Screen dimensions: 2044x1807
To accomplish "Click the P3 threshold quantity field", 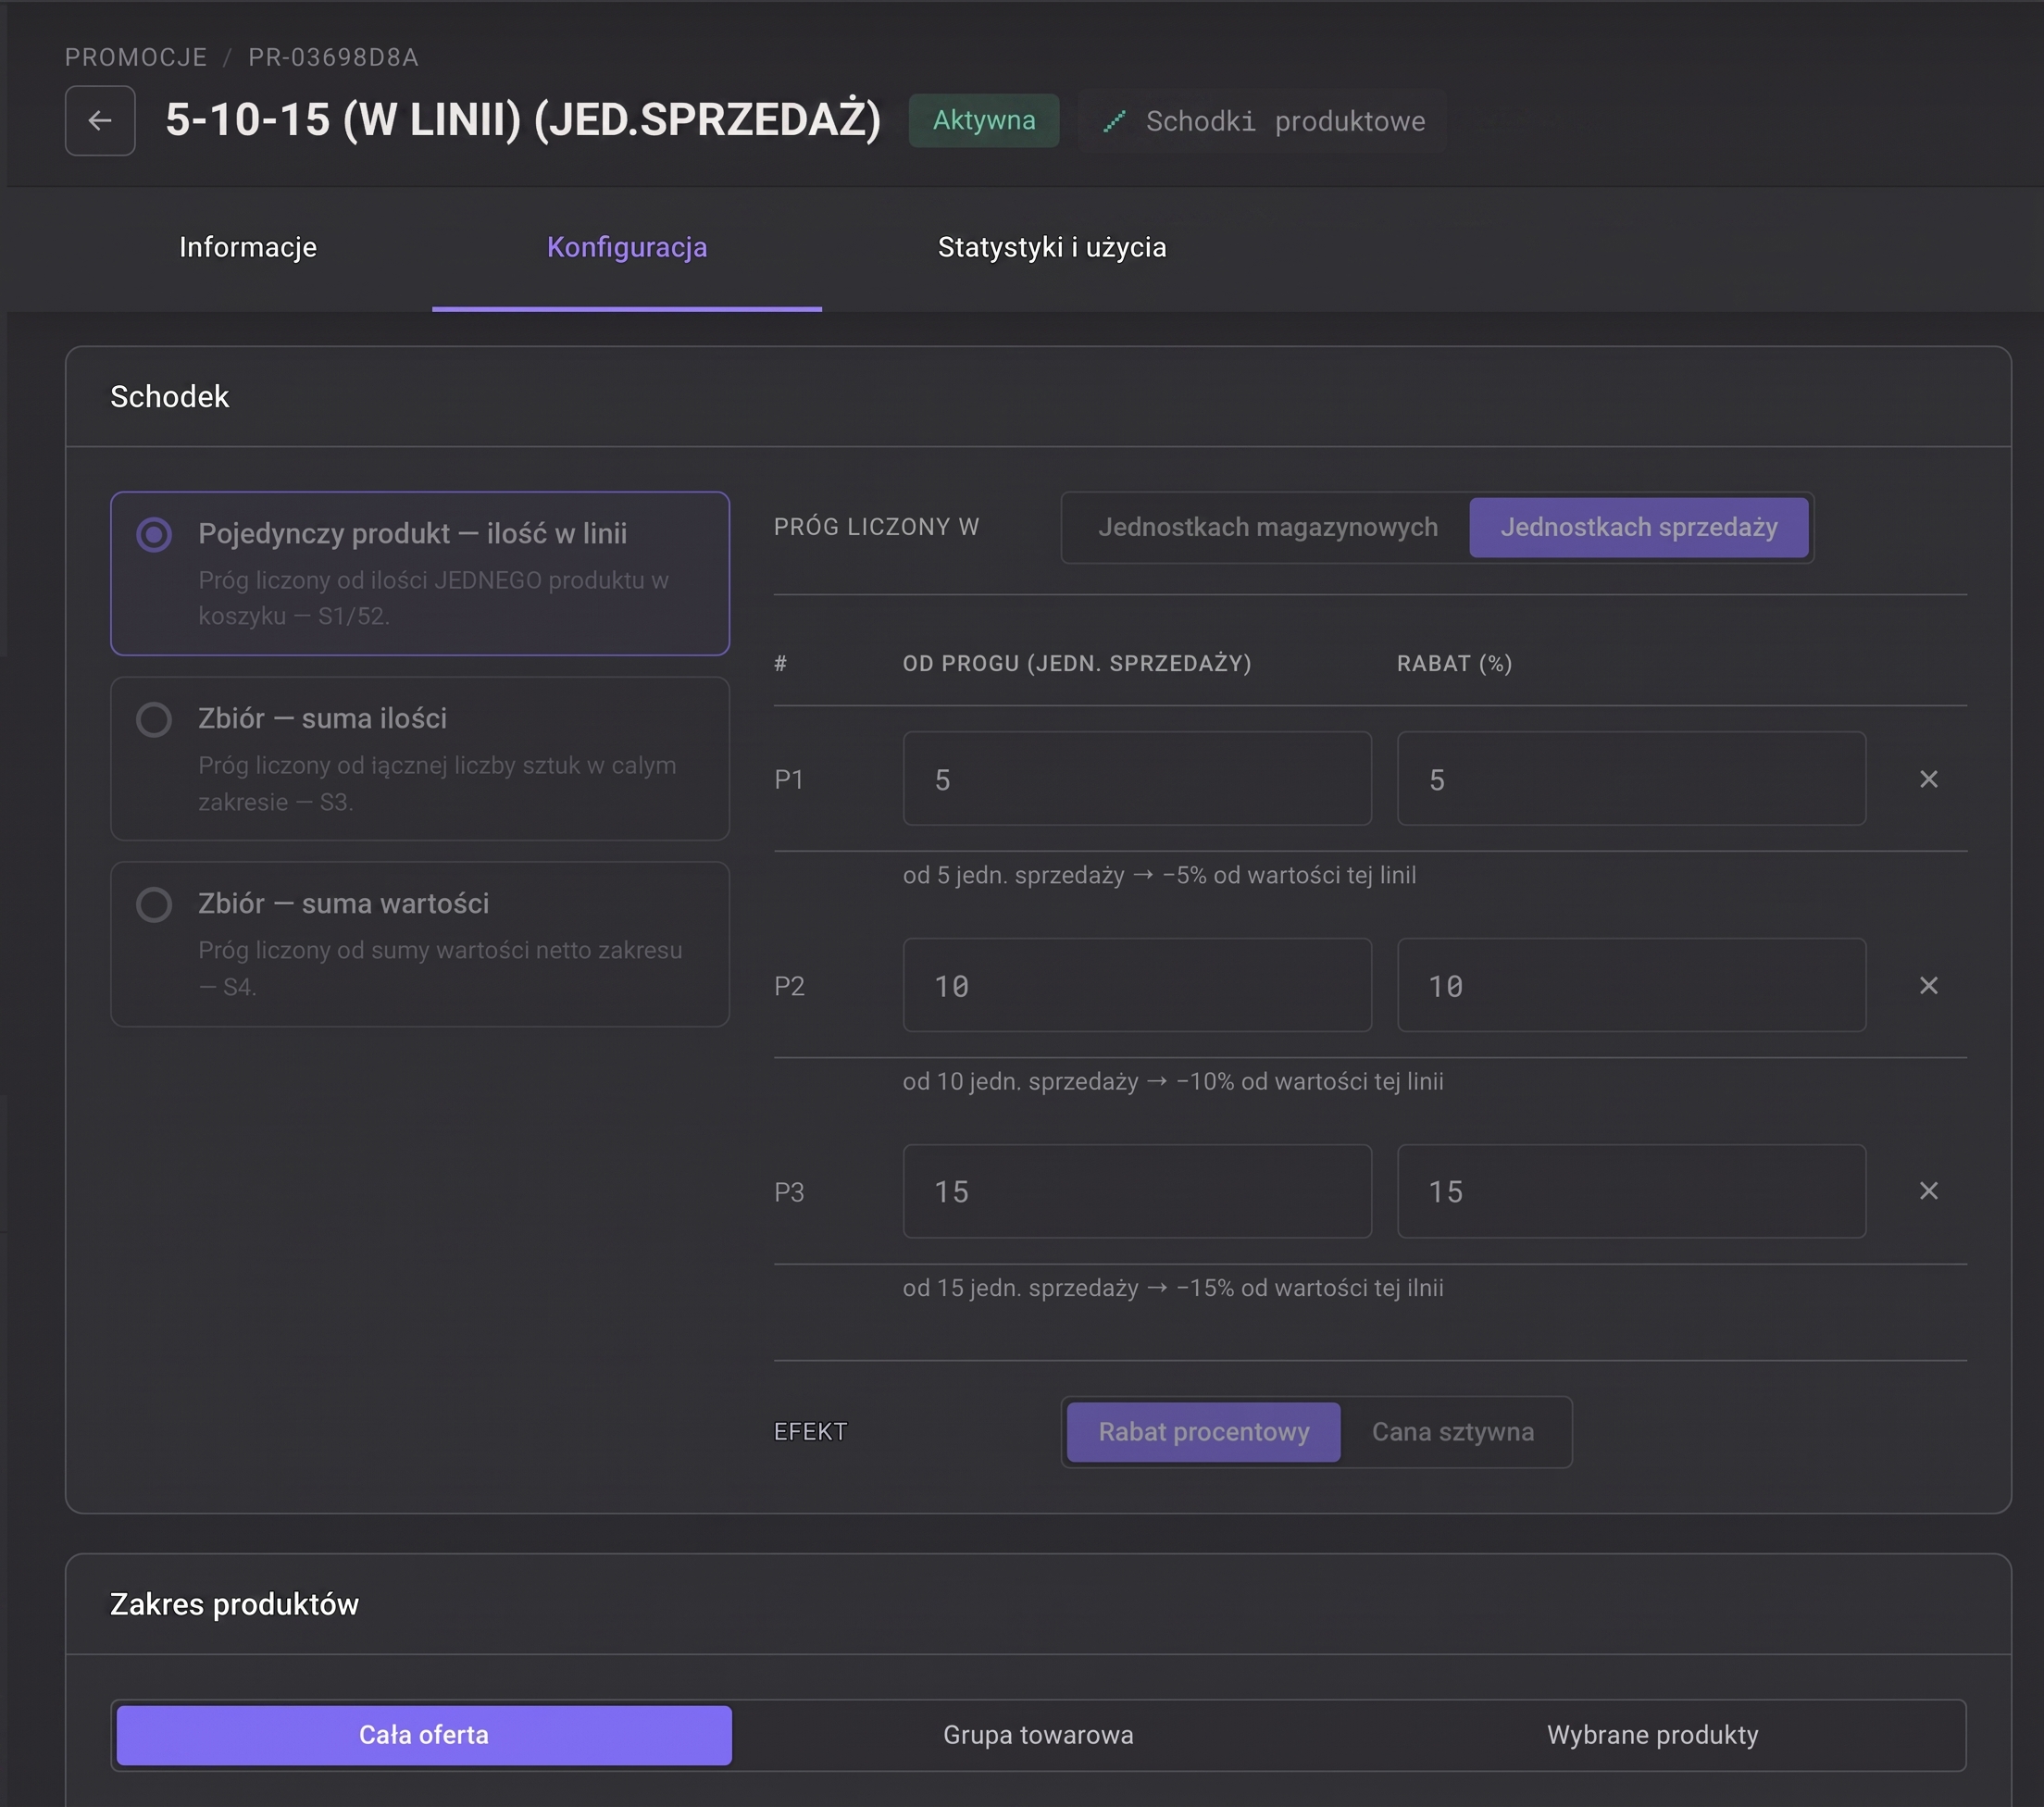I will [x=1137, y=1191].
